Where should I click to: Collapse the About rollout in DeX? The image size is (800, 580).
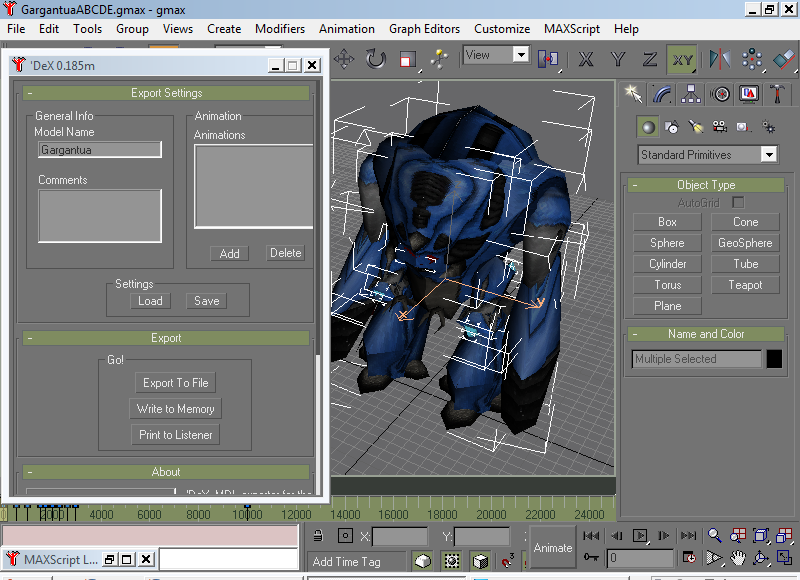[x=166, y=472]
